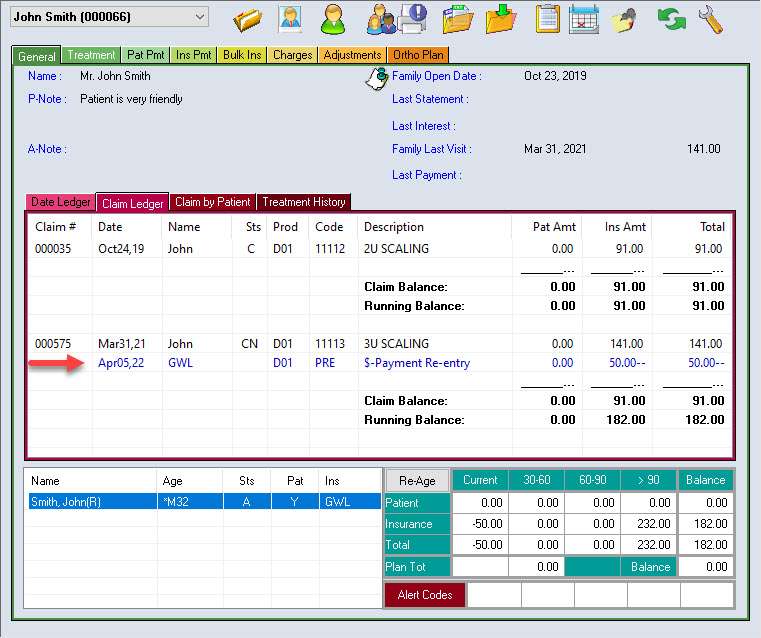761x638 pixels.
Task: Select claim number 000575 row
Action: (x=380, y=344)
